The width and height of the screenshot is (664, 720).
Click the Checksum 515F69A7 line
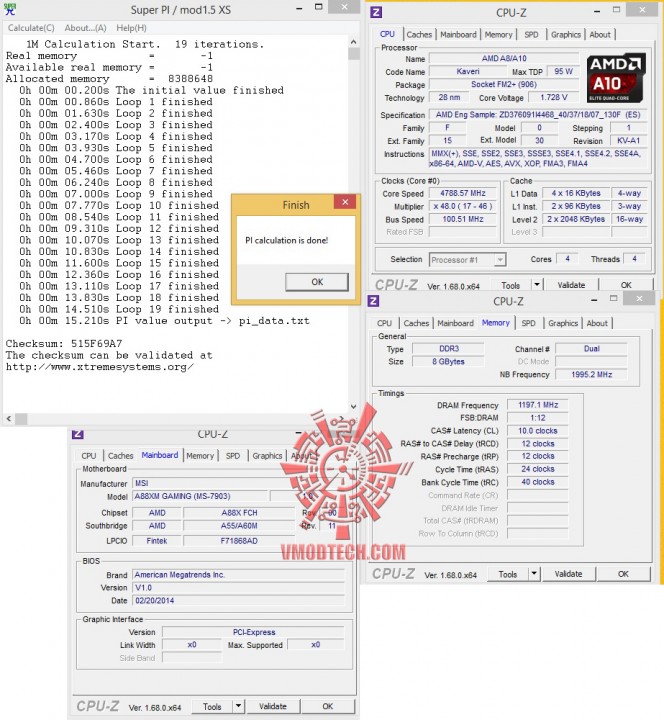pos(64,343)
